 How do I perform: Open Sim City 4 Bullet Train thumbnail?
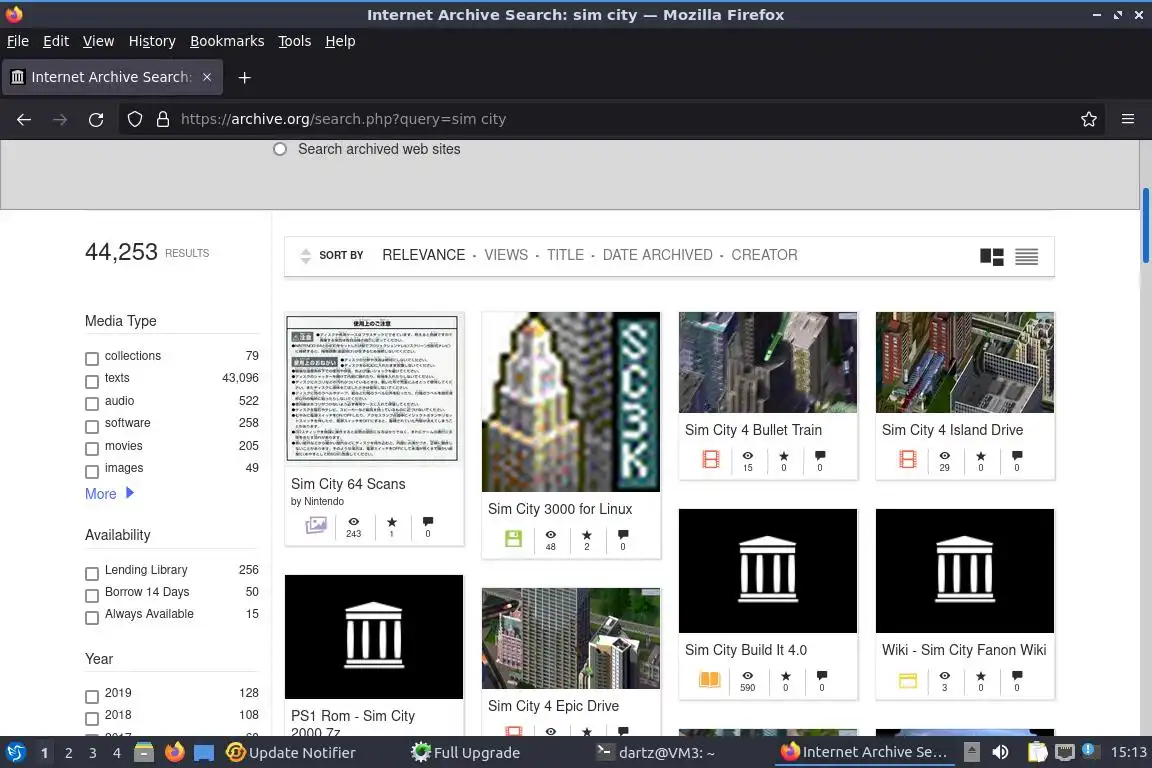[768, 362]
